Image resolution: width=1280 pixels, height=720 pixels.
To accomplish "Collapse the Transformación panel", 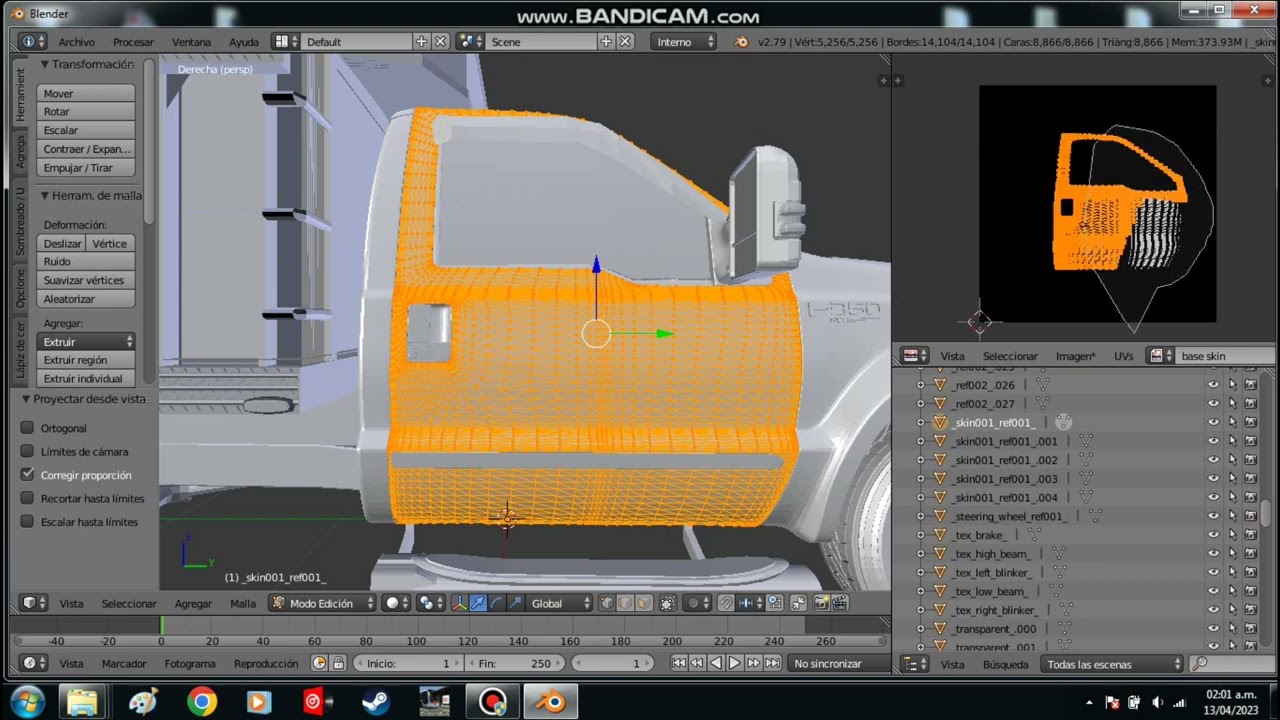I will [x=45, y=64].
